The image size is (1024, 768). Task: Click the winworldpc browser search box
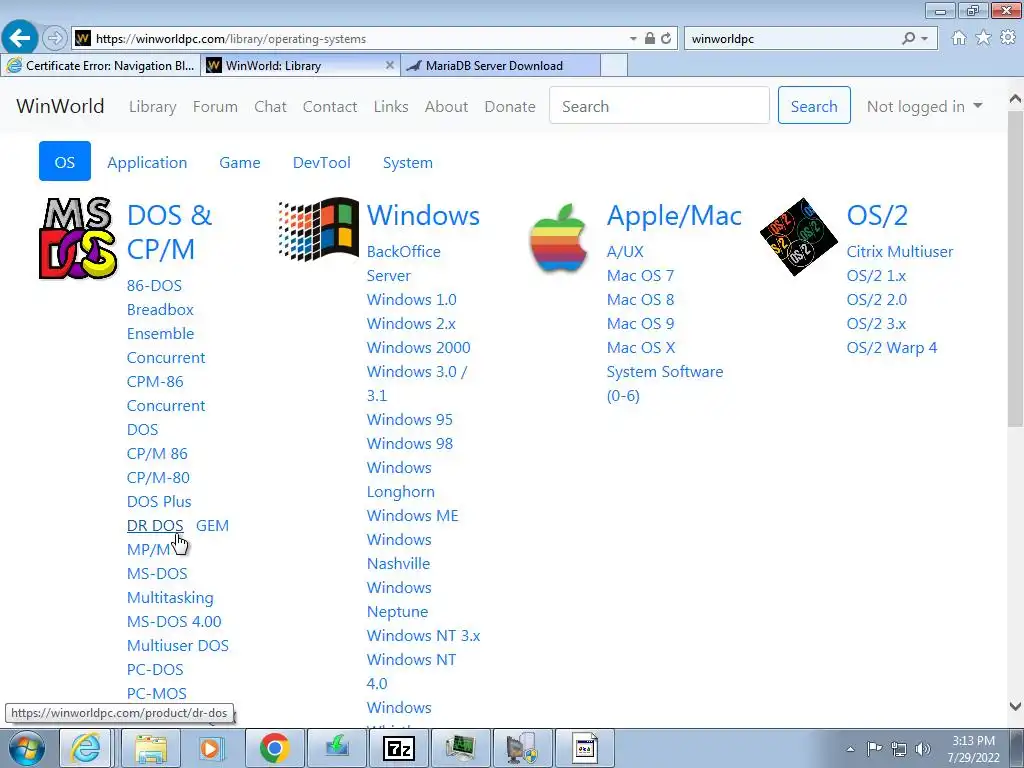coord(792,39)
